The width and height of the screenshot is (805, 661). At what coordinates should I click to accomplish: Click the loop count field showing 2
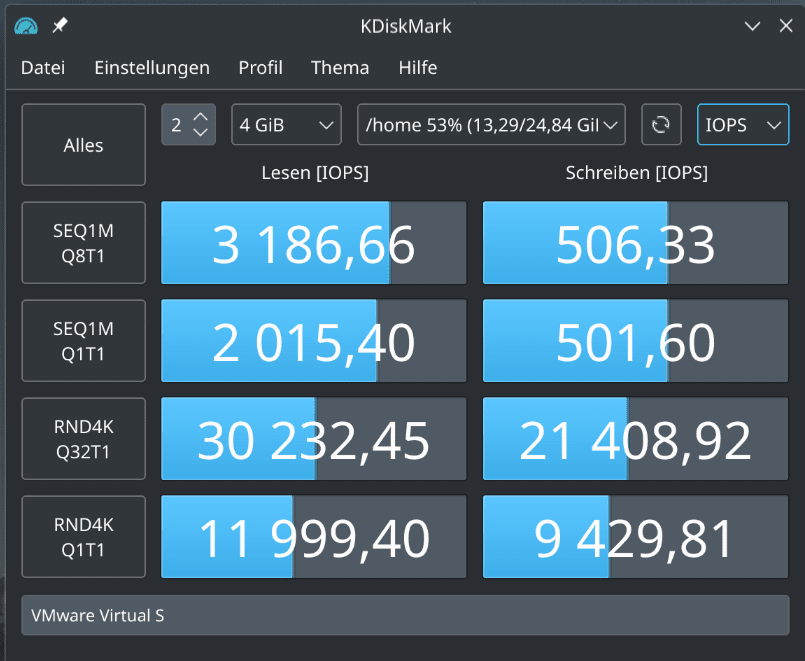pos(177,125)
